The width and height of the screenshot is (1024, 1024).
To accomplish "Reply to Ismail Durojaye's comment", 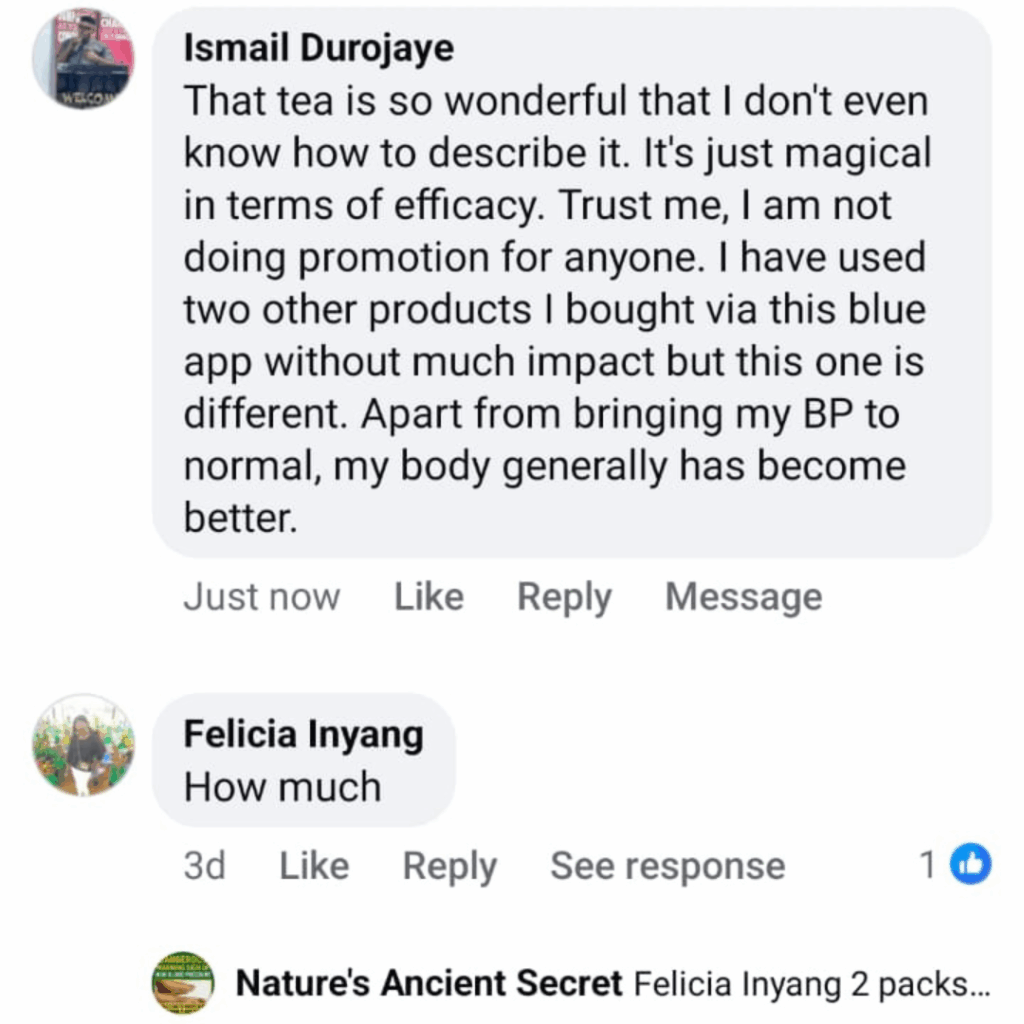I will click(x=564, y=598).
